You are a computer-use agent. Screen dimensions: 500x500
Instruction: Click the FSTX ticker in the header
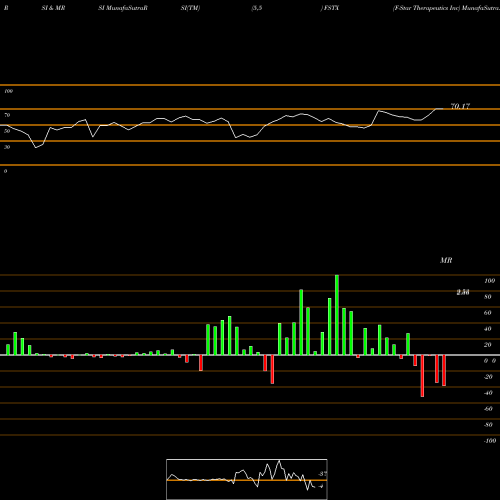pyautogui.click(x=331, y=8)
